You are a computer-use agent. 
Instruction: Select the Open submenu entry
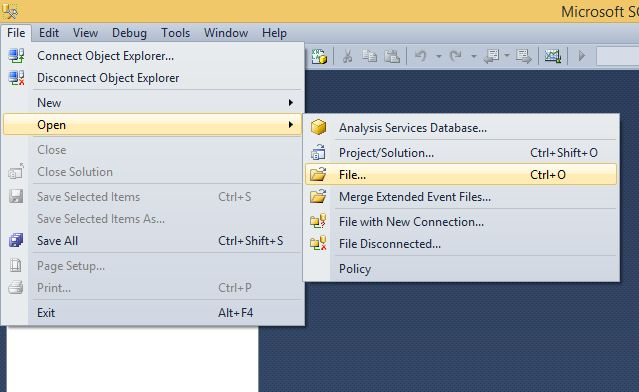153,125
